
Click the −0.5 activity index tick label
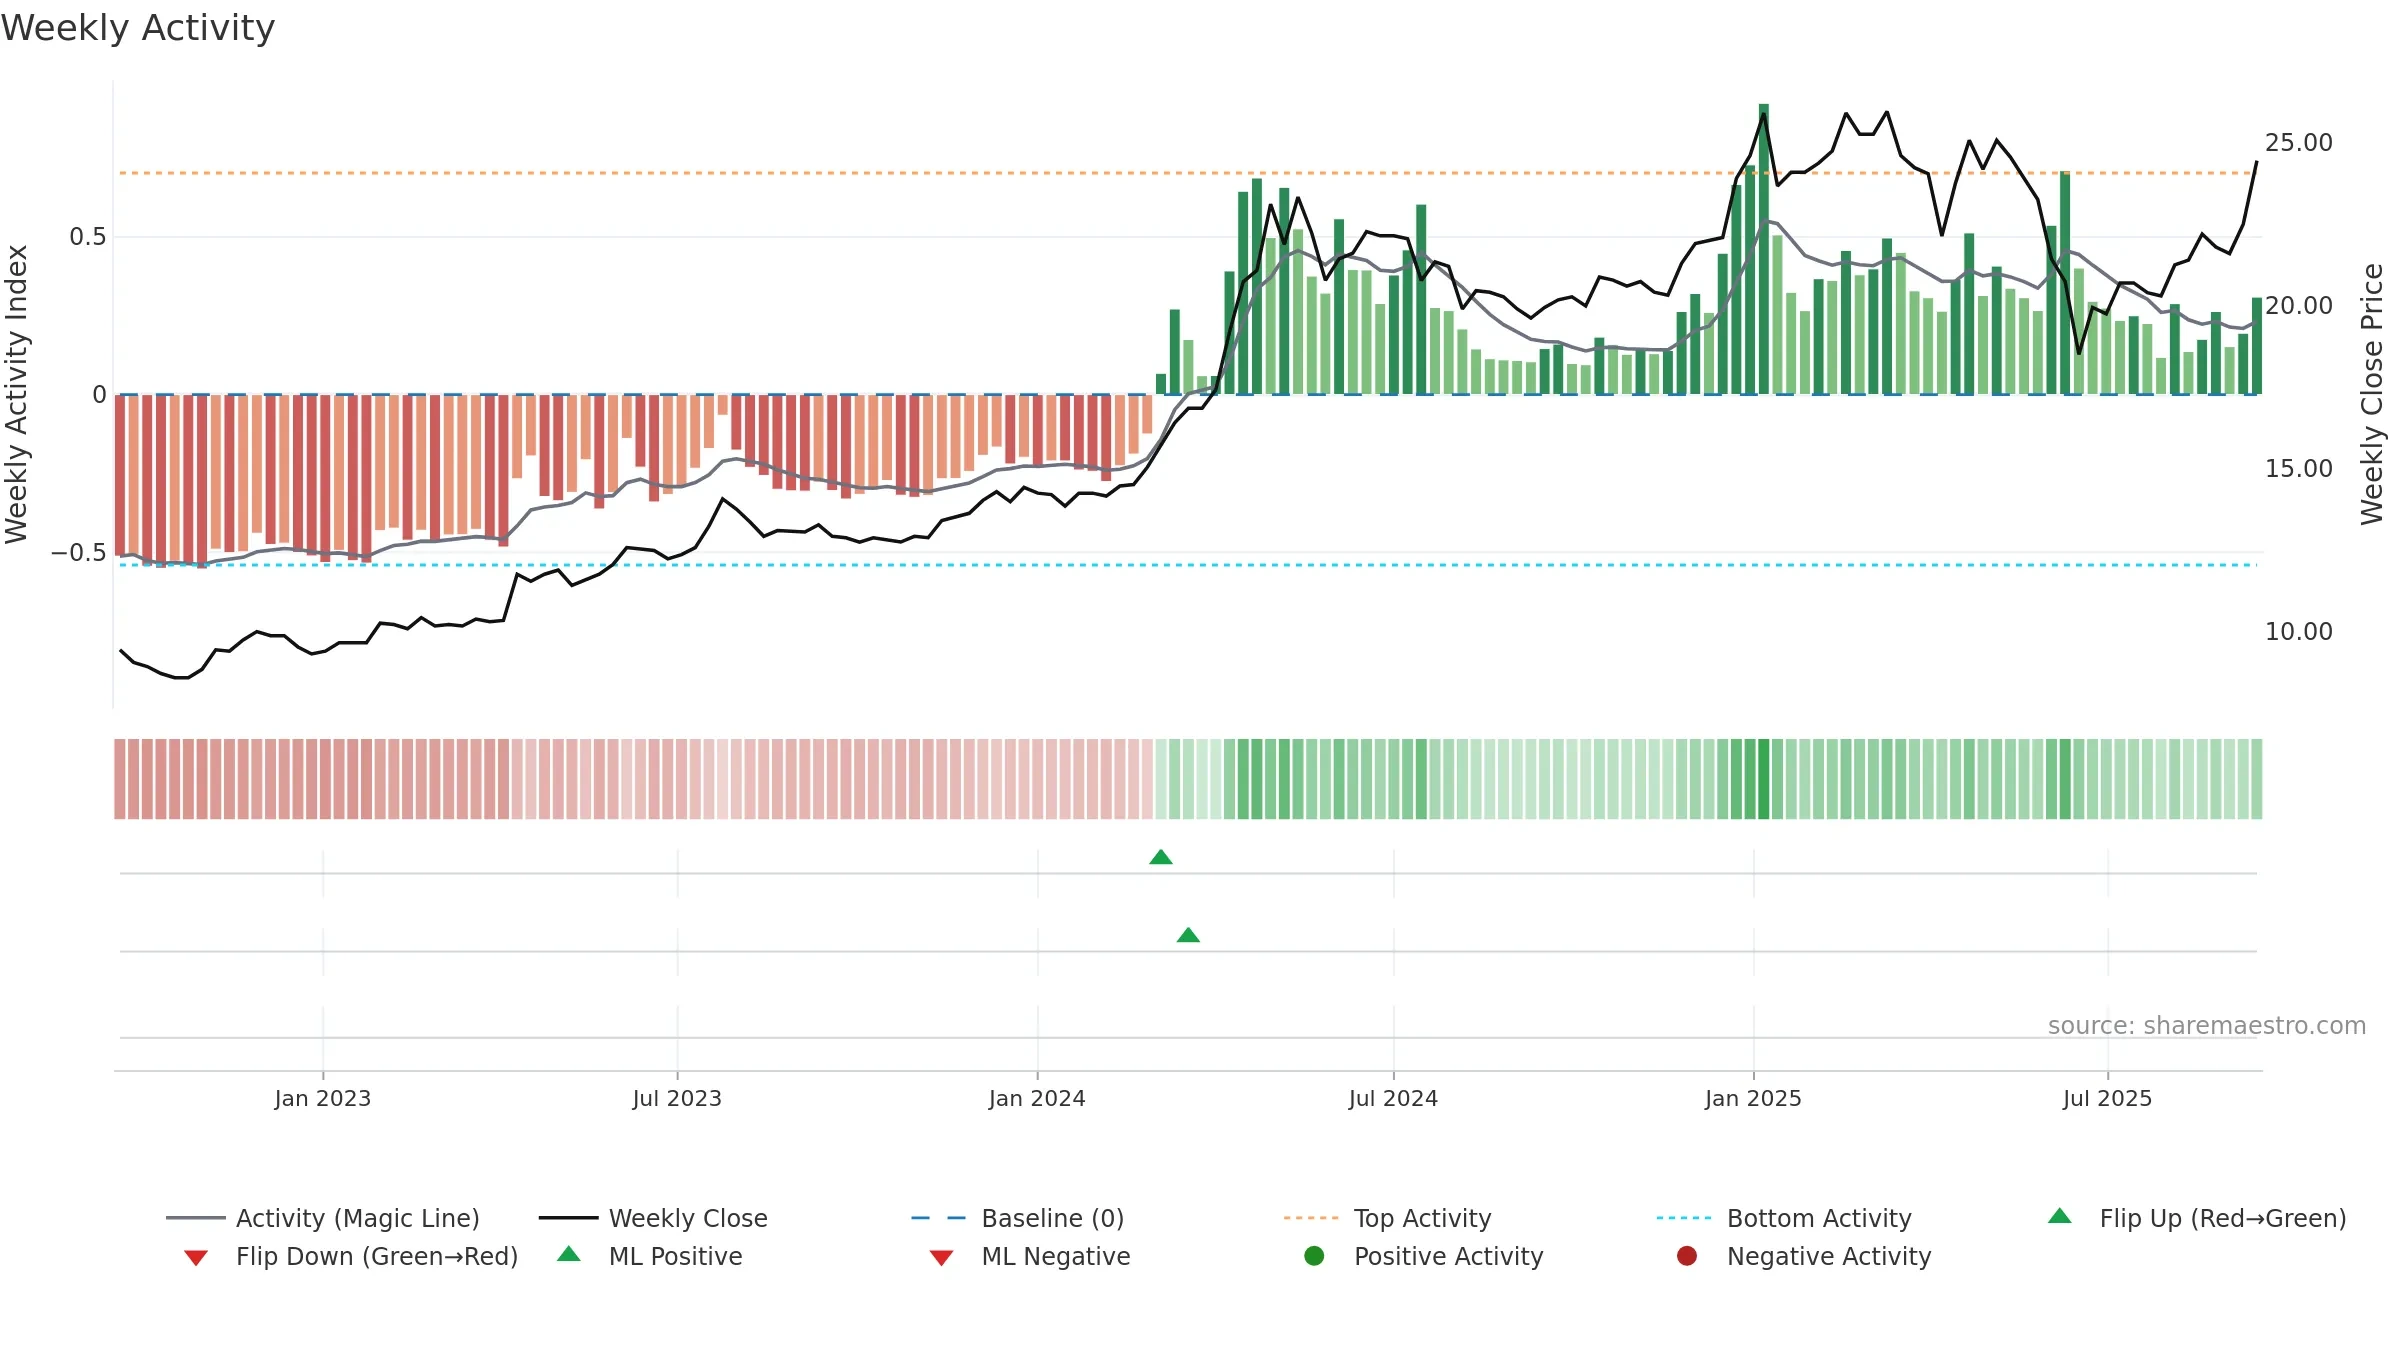(78, 553)
